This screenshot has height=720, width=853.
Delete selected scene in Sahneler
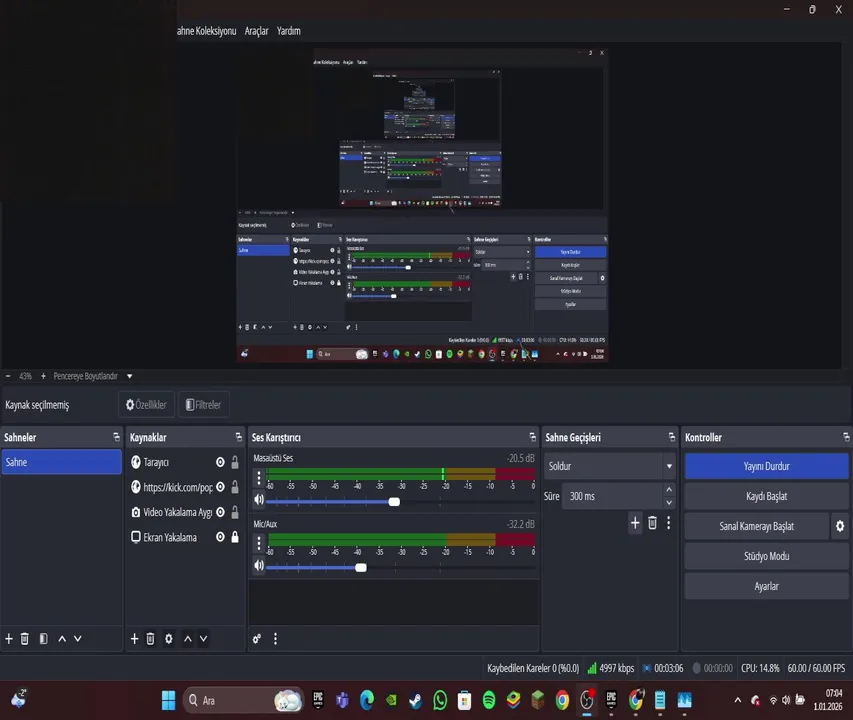pos(24,638)
